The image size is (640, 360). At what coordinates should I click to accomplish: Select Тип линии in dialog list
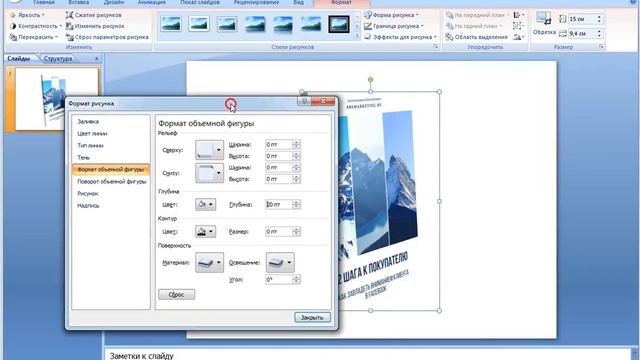[111, 146]
